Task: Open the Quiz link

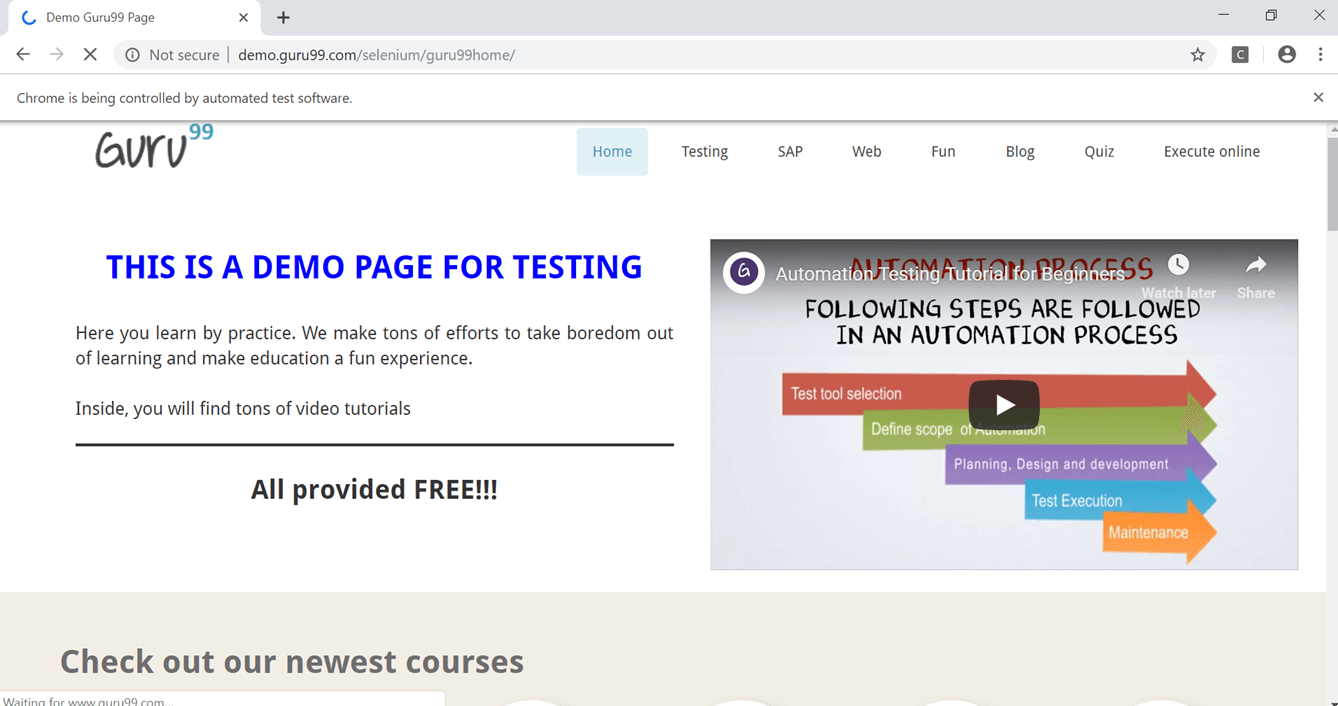Action: tap(1099, 152)
